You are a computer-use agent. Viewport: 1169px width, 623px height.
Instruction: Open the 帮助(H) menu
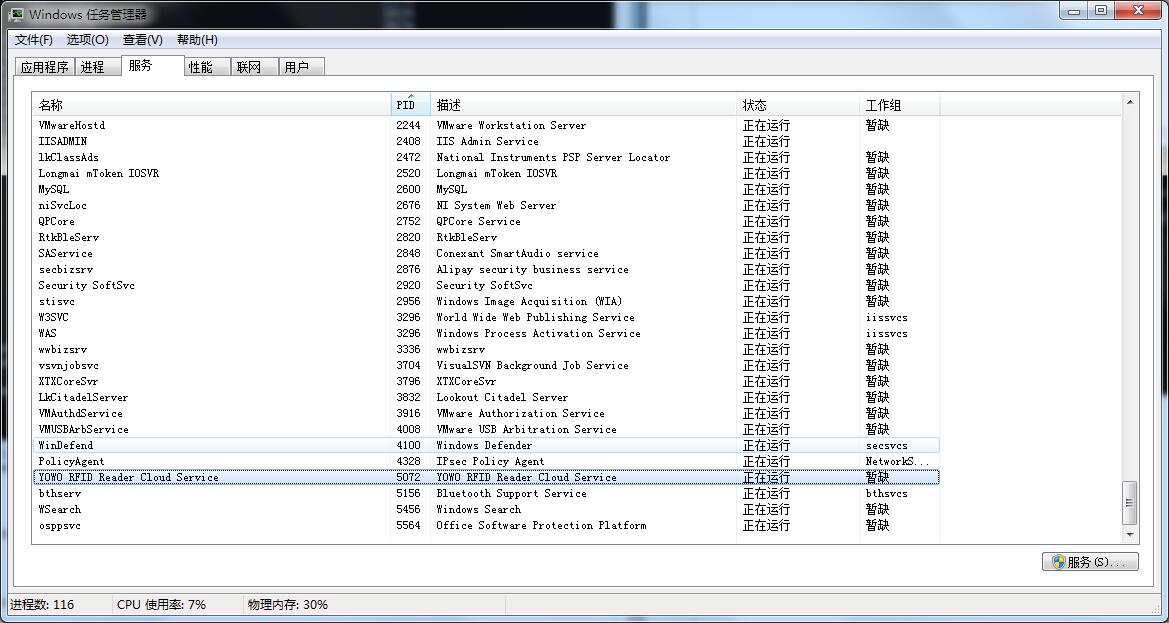[197, 39]
